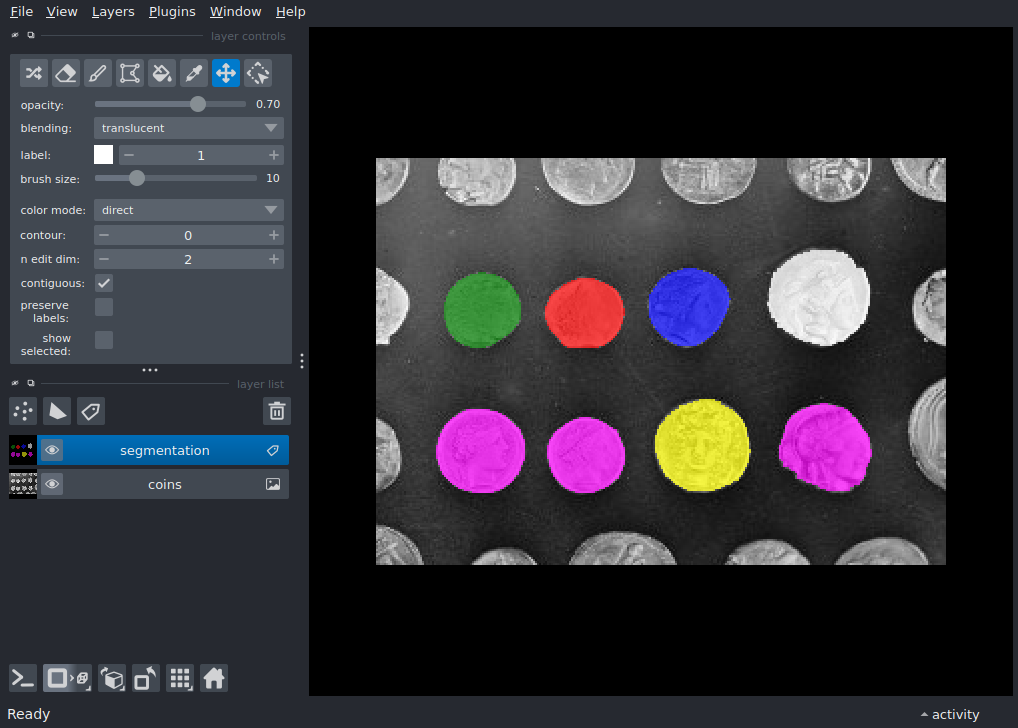This screenshot has height=728, width=1018.
Task: Open the color mode dropdown
Action: (x=188, y=209)
